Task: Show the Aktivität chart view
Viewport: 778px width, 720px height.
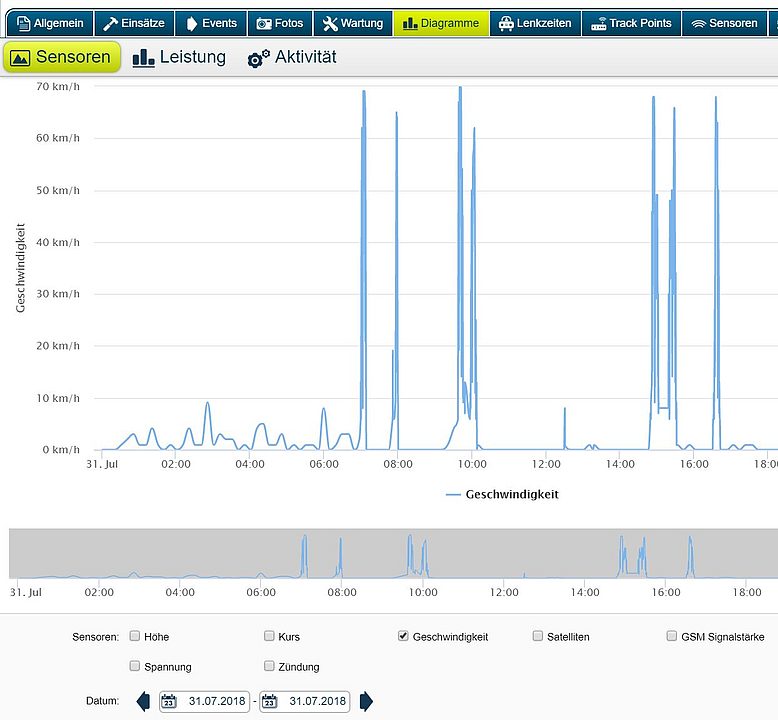Action: point(292,58)
